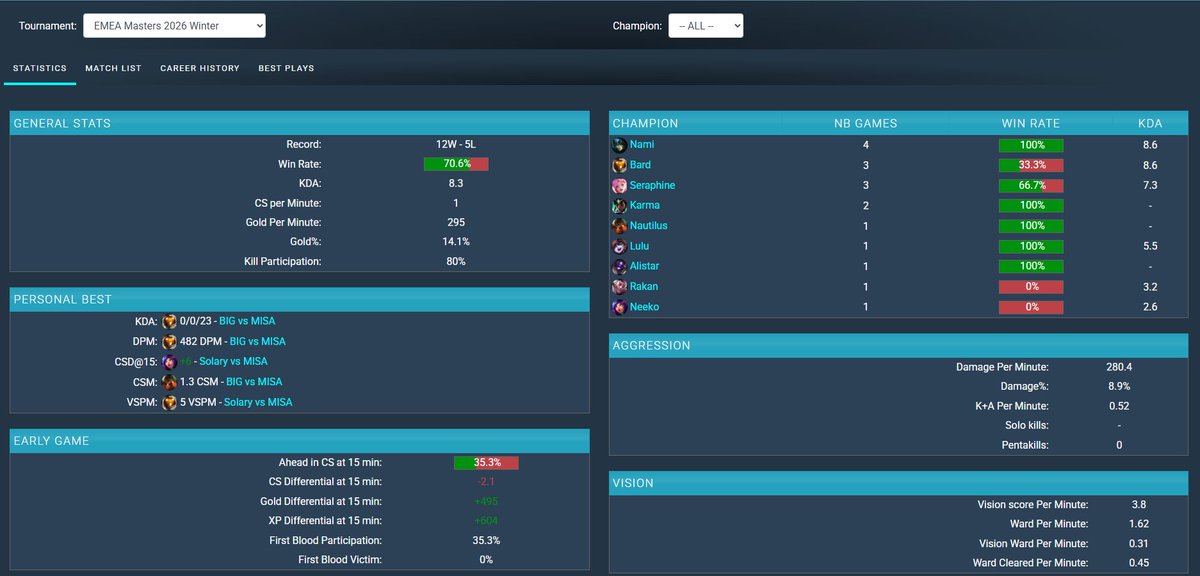Click the Neeko champion icon
This screenshot has height=576, width=1200.
[620, 307]
